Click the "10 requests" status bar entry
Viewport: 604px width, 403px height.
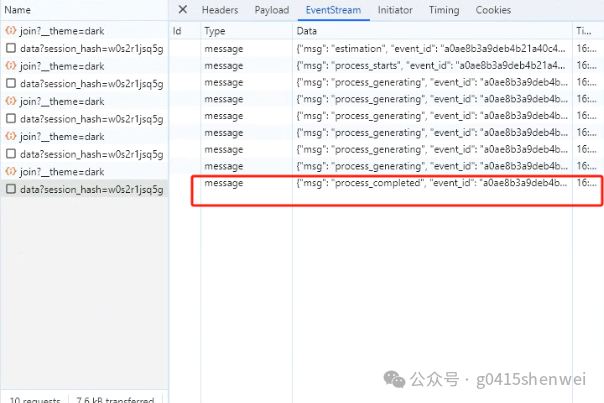pos(35,400)
